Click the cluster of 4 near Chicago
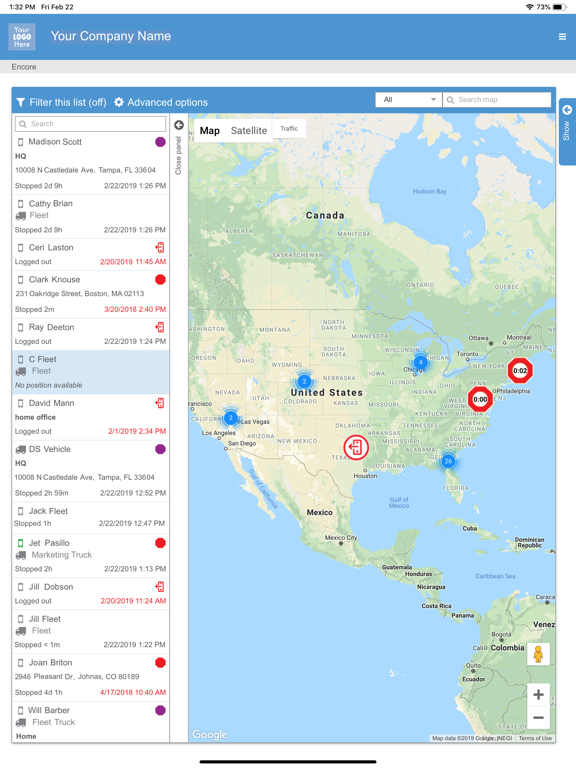Image resolution: width=576 pixels, height=768 pixels. [x=420, y=362]
